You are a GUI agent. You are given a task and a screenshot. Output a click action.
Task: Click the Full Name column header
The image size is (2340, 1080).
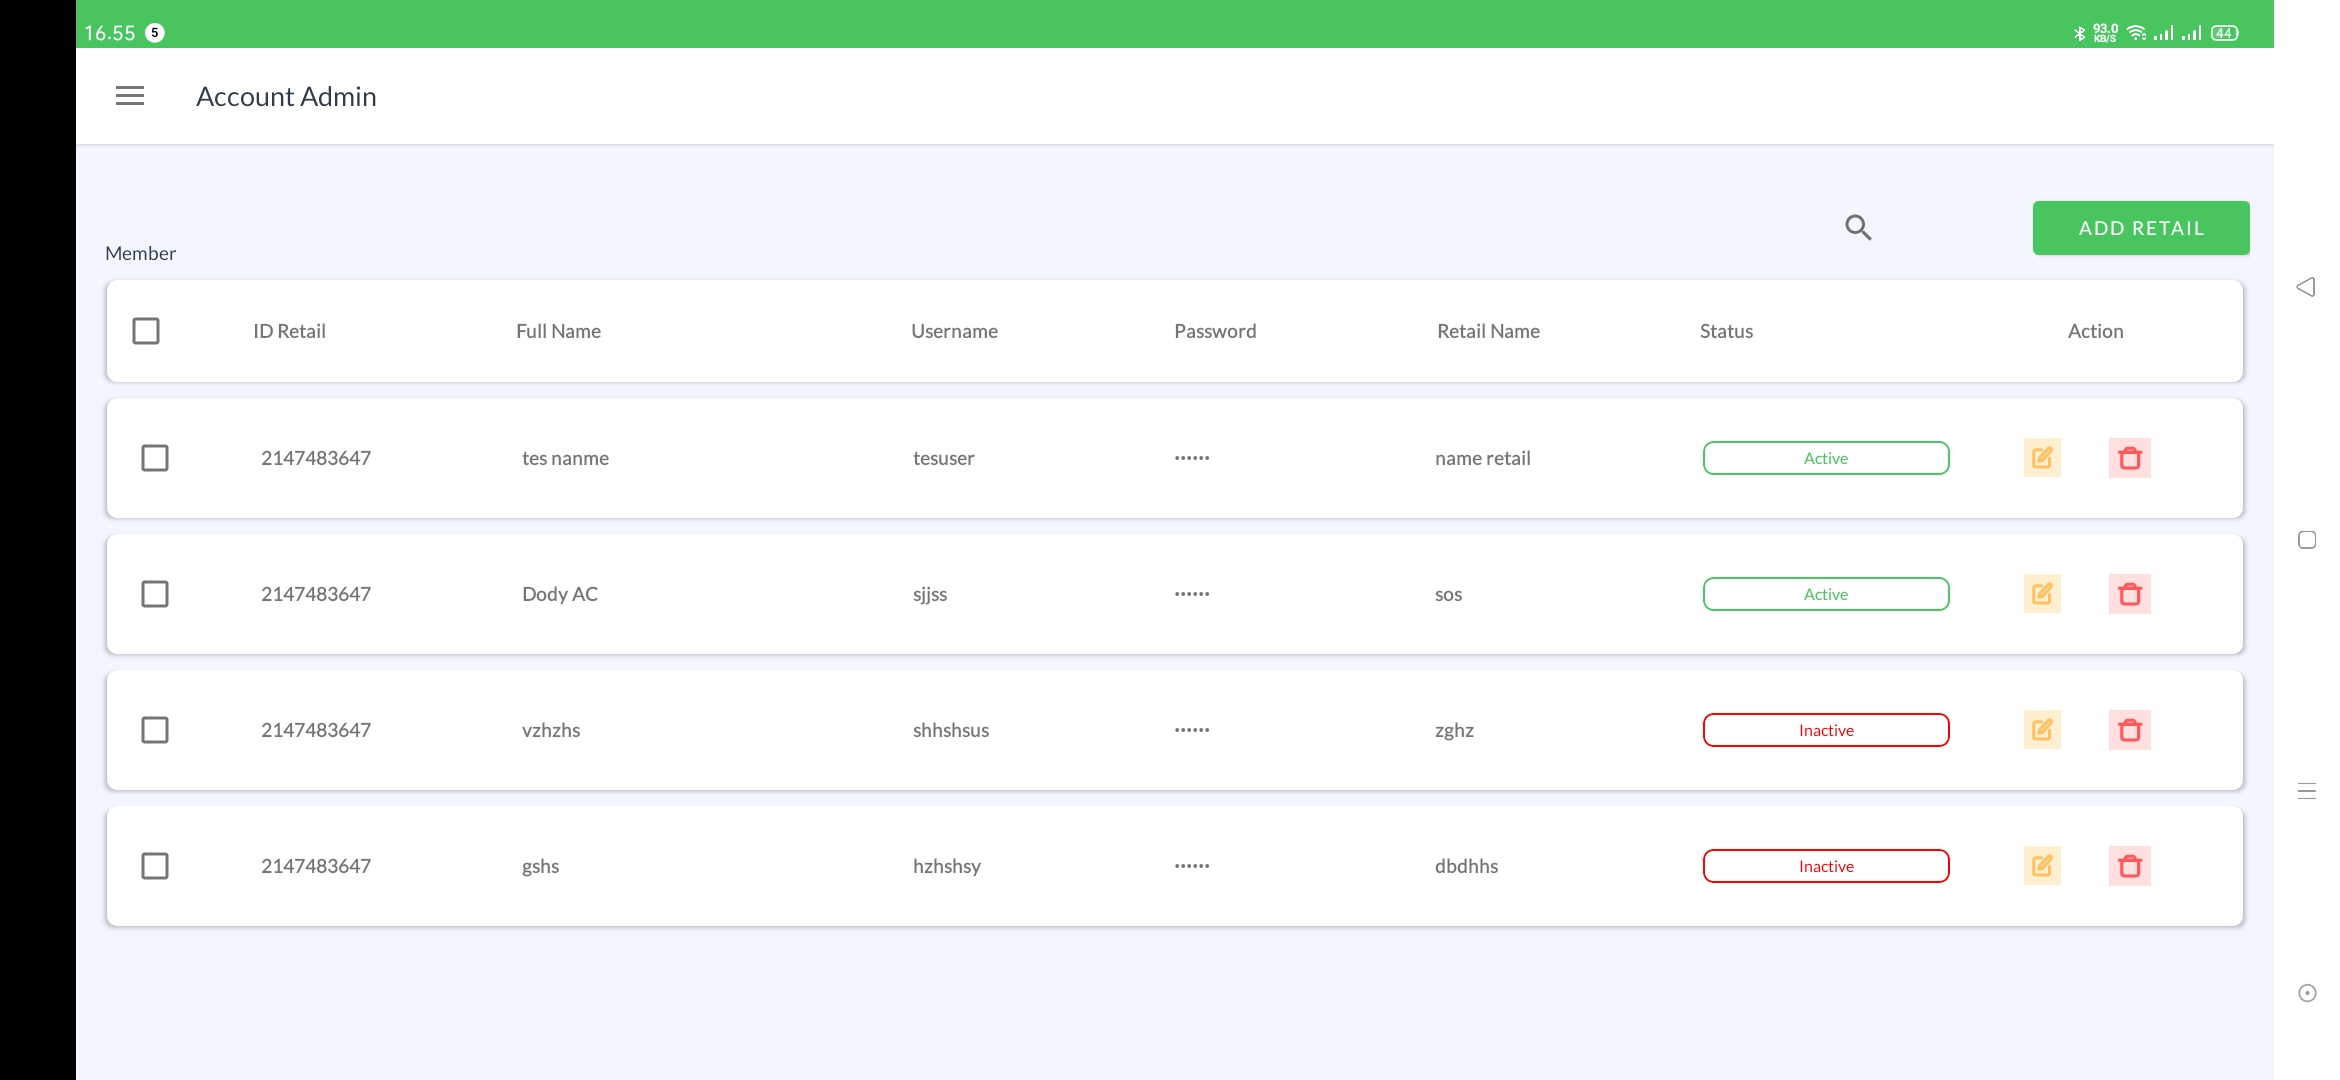coord(558,331)
